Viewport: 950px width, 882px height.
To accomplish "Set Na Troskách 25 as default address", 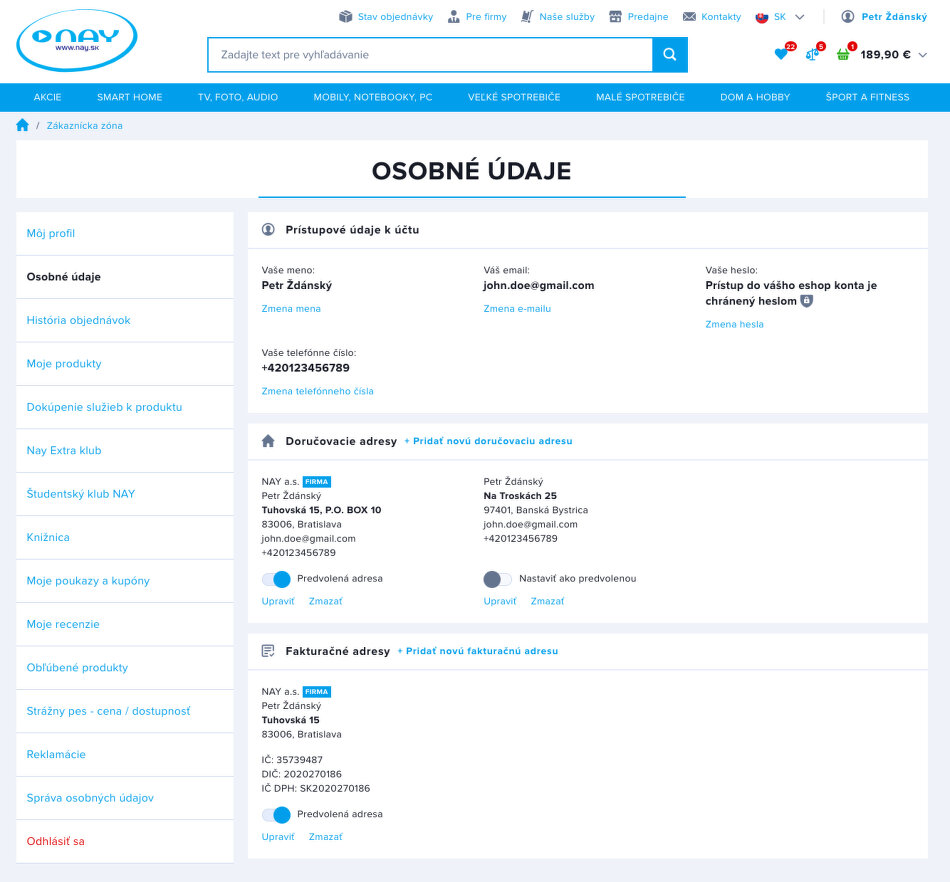I will [497, 579].
